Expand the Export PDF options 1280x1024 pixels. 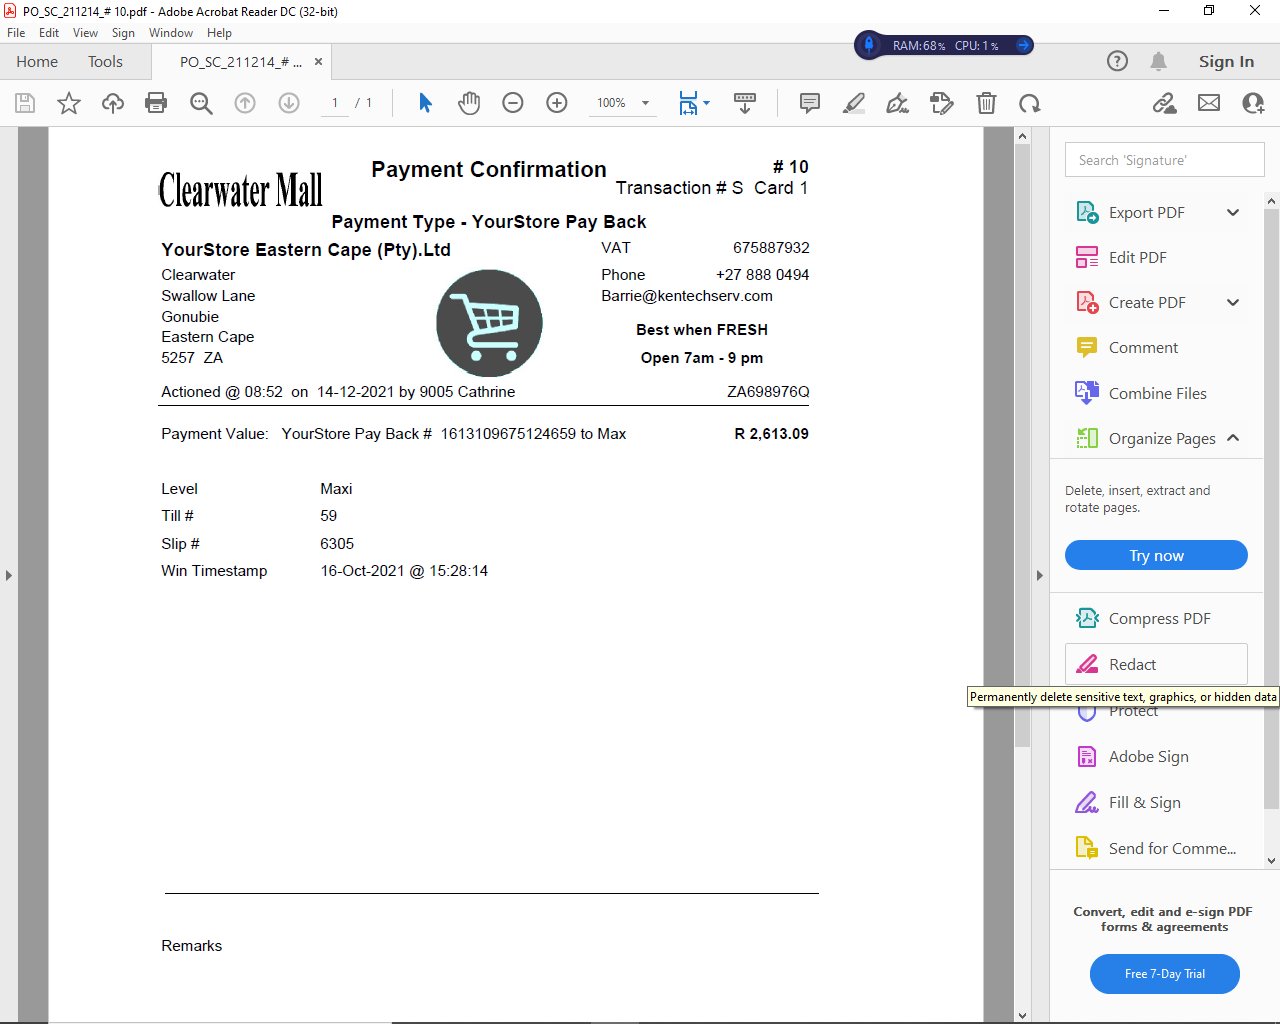point(1233,212)
